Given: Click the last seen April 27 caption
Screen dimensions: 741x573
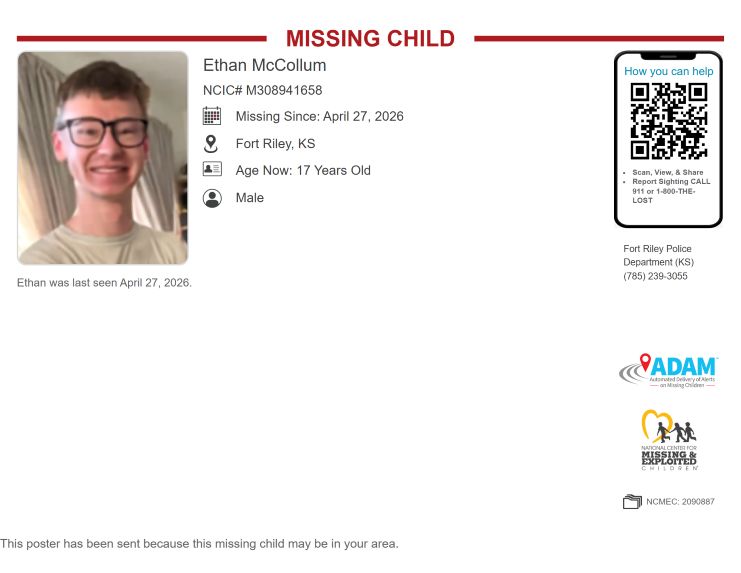Looking at the screenshot, I should pyautogui.click(x=104, y=283).
